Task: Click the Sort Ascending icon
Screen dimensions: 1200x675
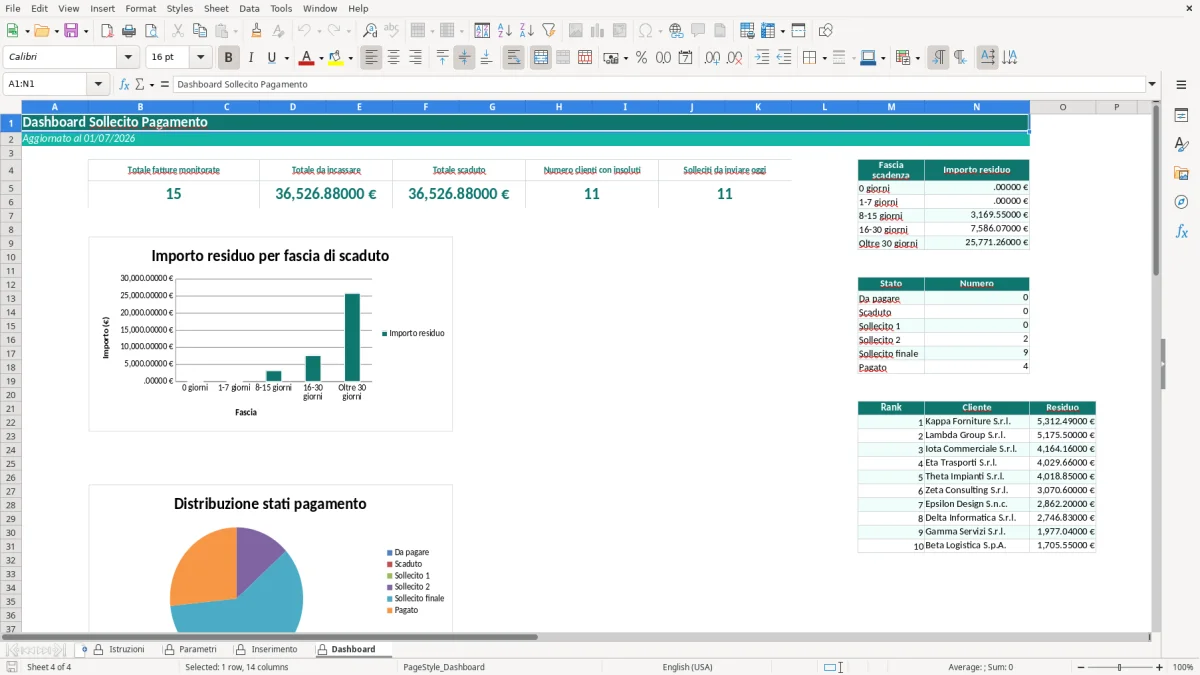Action: 505,31
